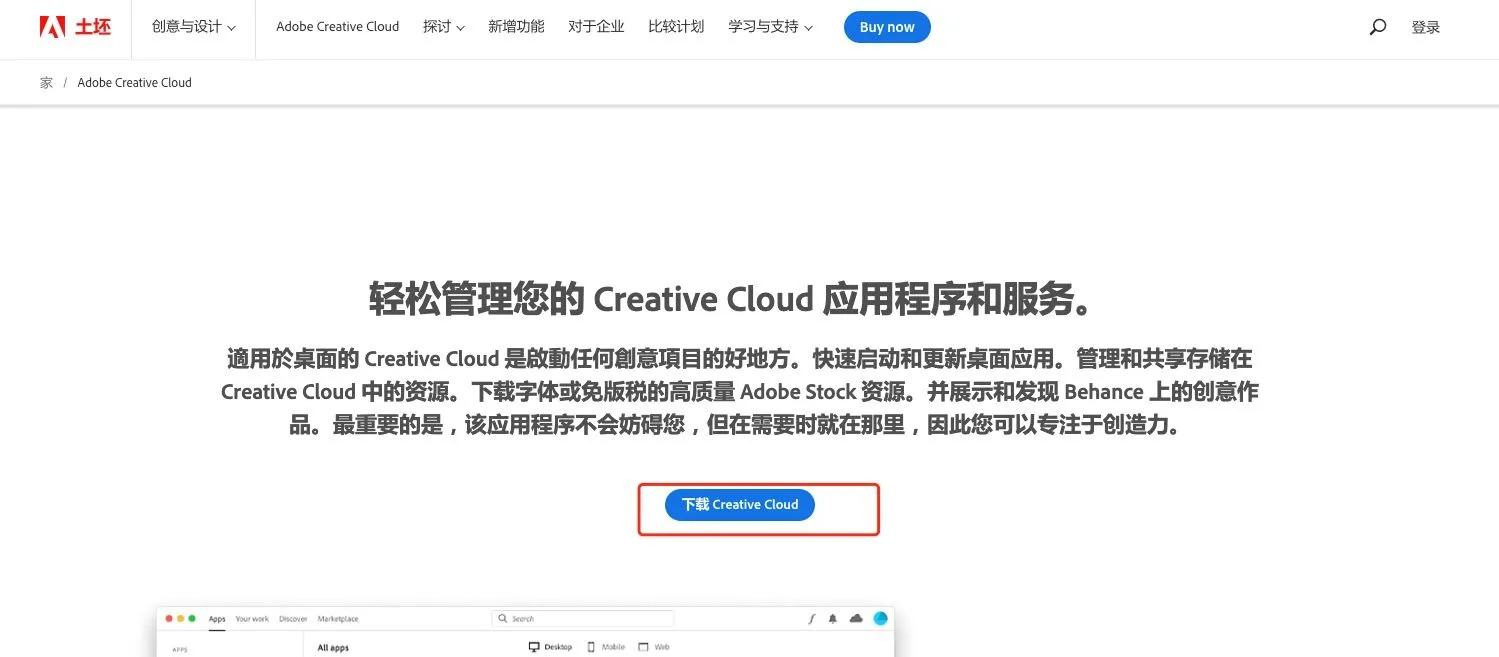Image resolution: width=1499 pixels, height=657 pixels.
Task: Select the Desktop monitor icon in preview
Action: [534, 647]
